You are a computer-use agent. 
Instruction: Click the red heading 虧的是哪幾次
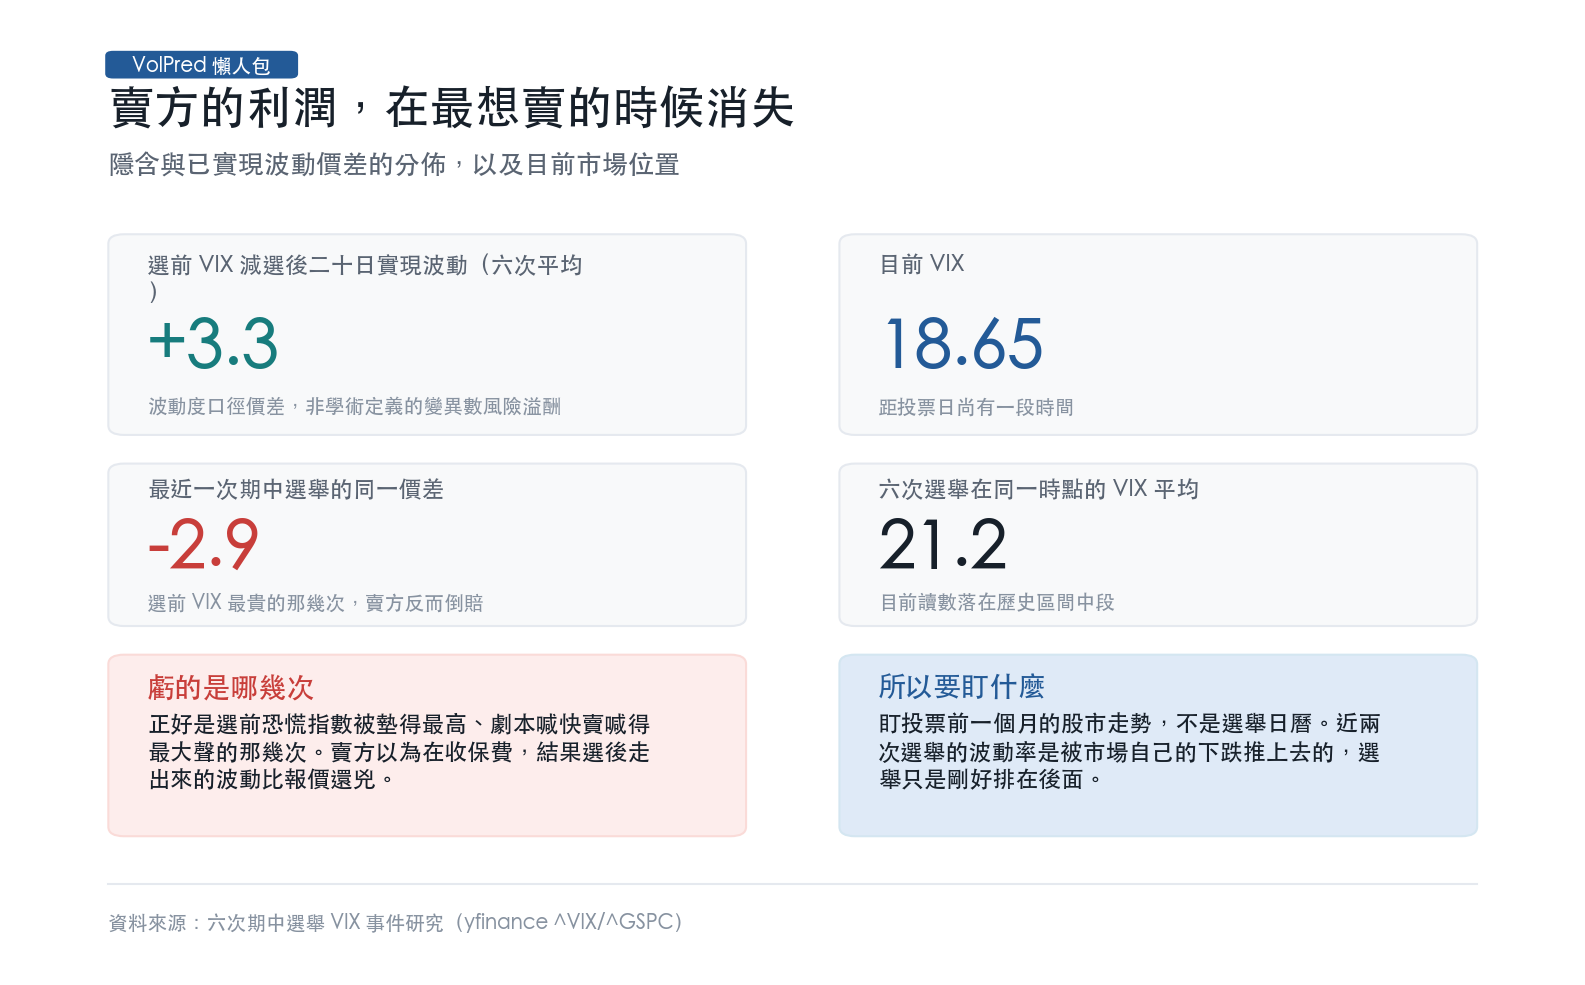(x=231, y=687)
